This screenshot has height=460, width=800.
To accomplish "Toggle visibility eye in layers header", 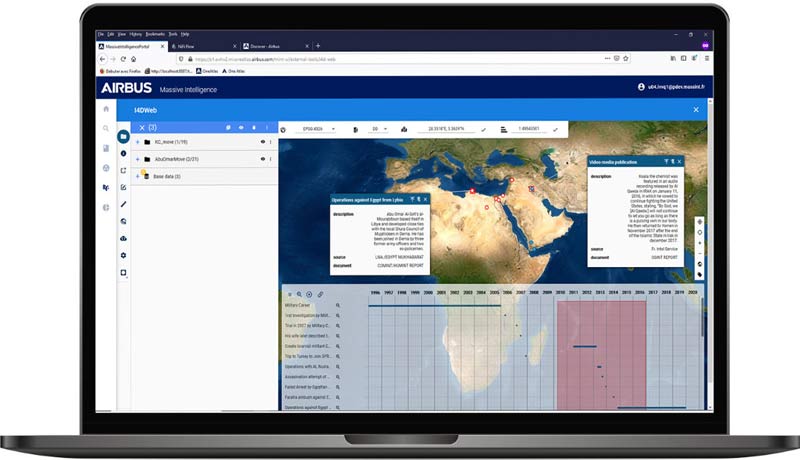I will (x=241, y=128).
